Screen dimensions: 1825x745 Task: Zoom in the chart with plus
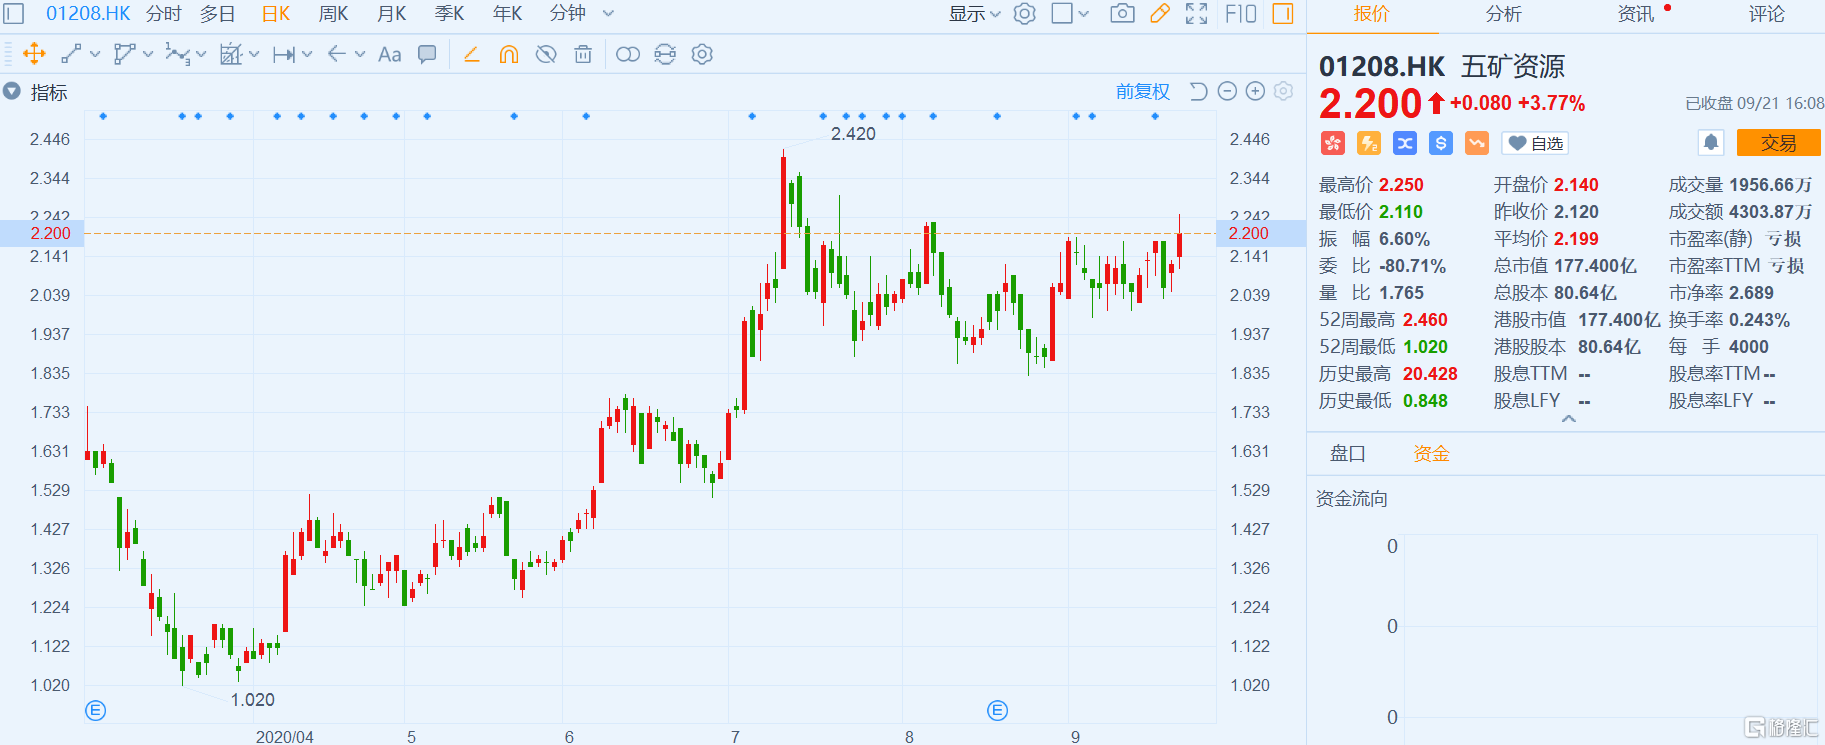coord(1255,91)
